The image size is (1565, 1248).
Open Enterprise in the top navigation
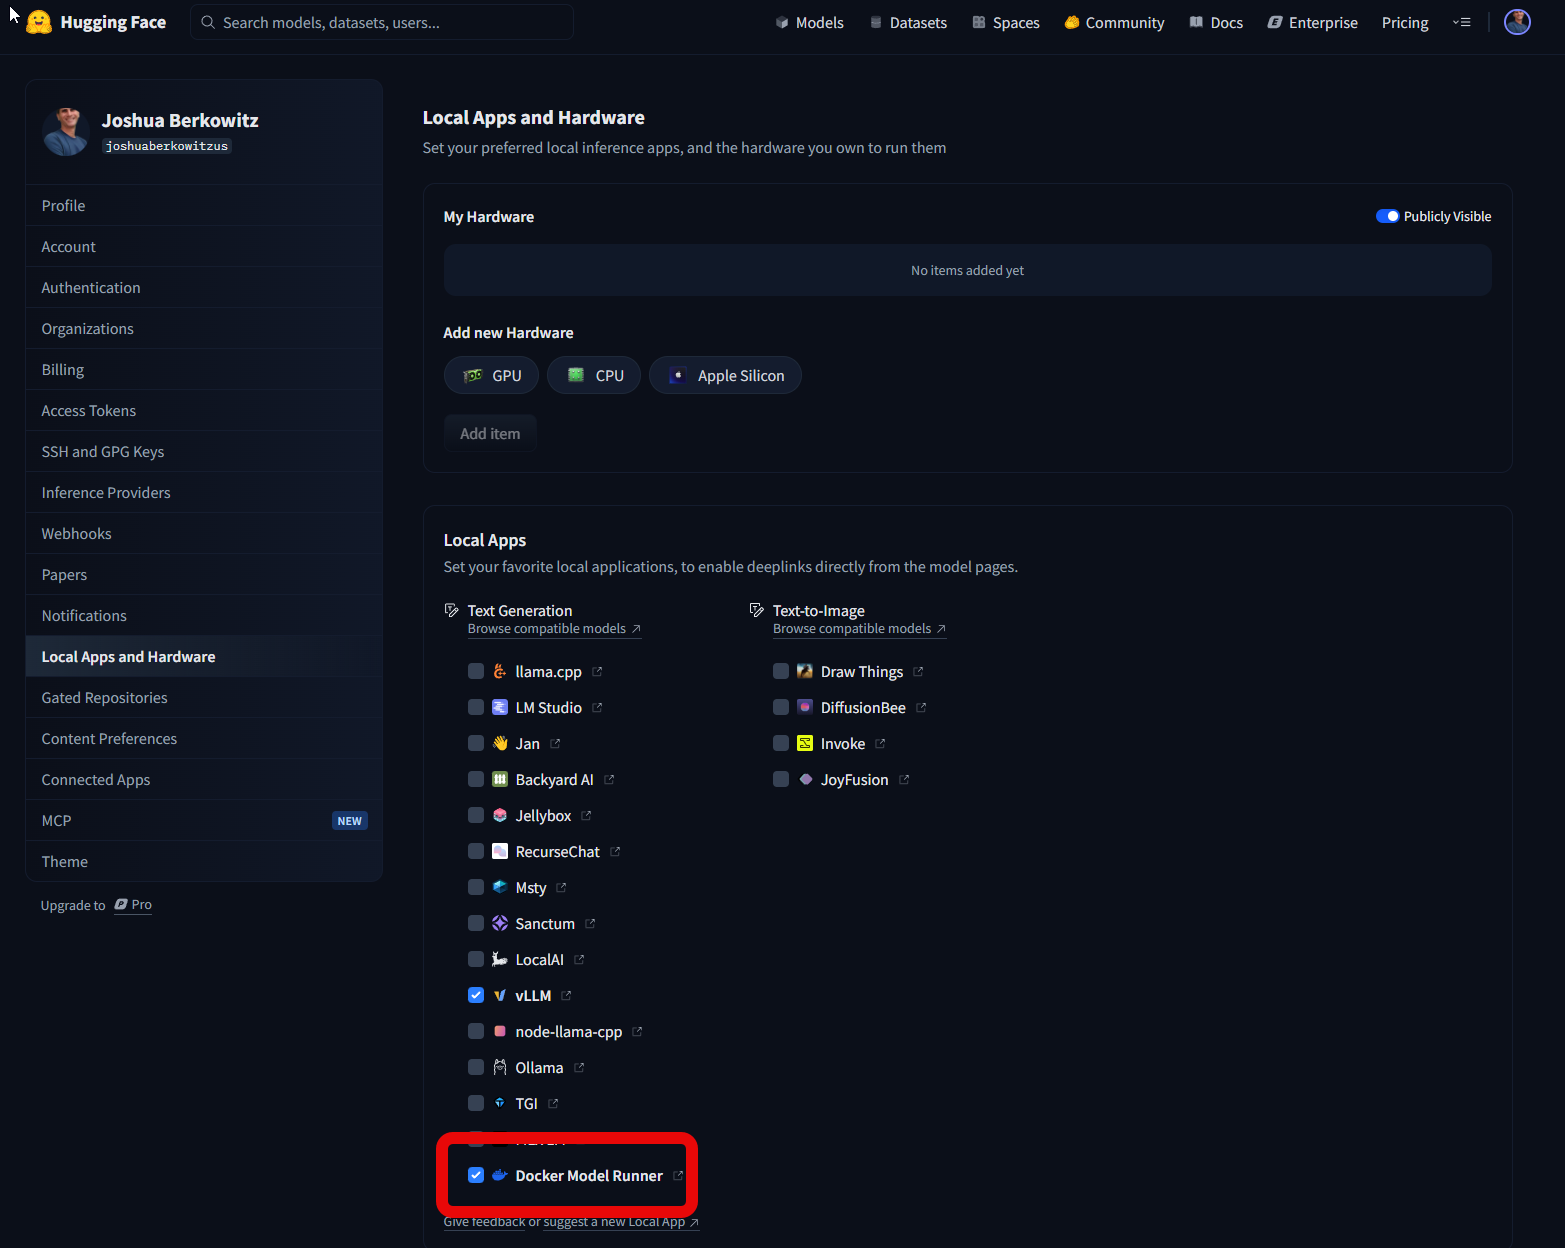click(1313, 22)
